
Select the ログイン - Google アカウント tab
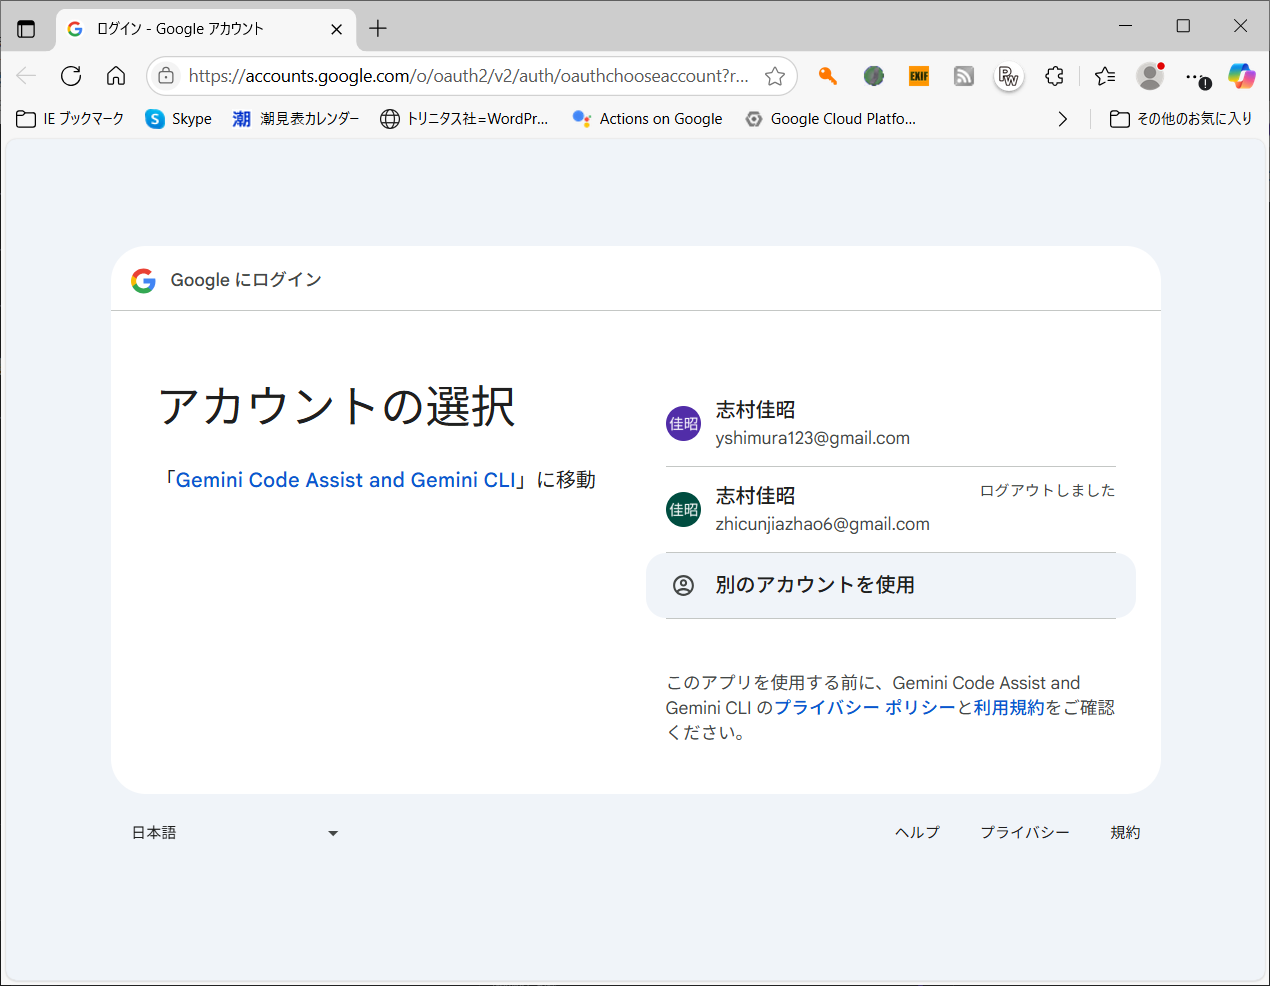[205, 29]
